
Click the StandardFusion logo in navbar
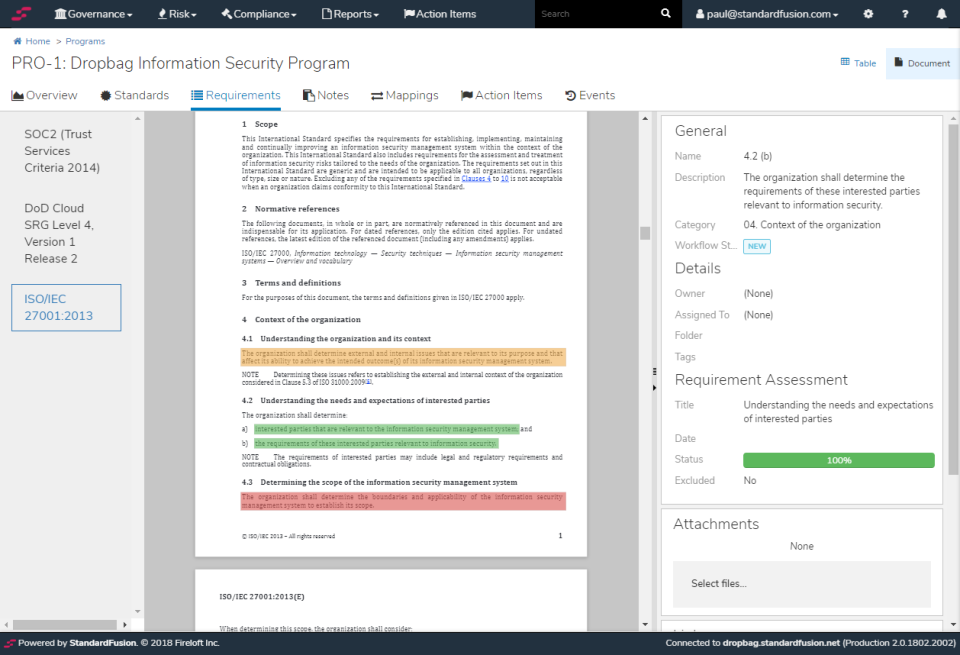coord(21,13)
